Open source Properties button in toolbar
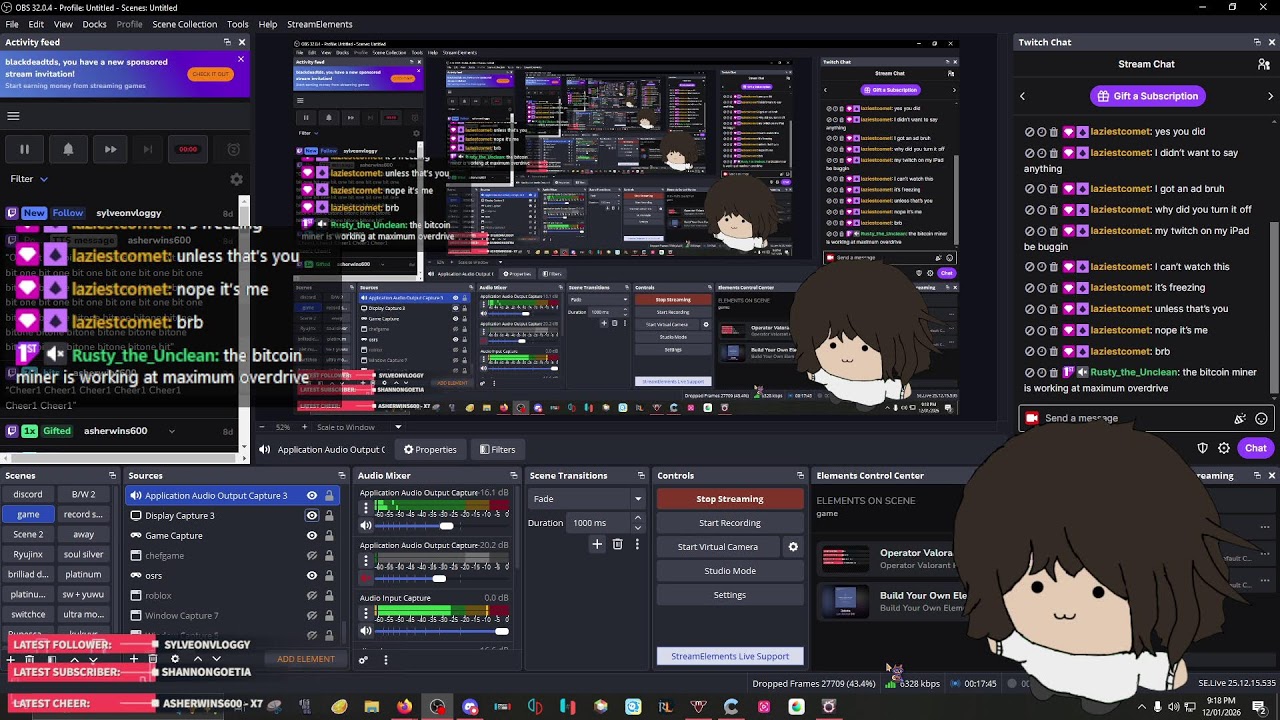The image size is (1280, 720). pyautogui.click(x=429, y=450)
